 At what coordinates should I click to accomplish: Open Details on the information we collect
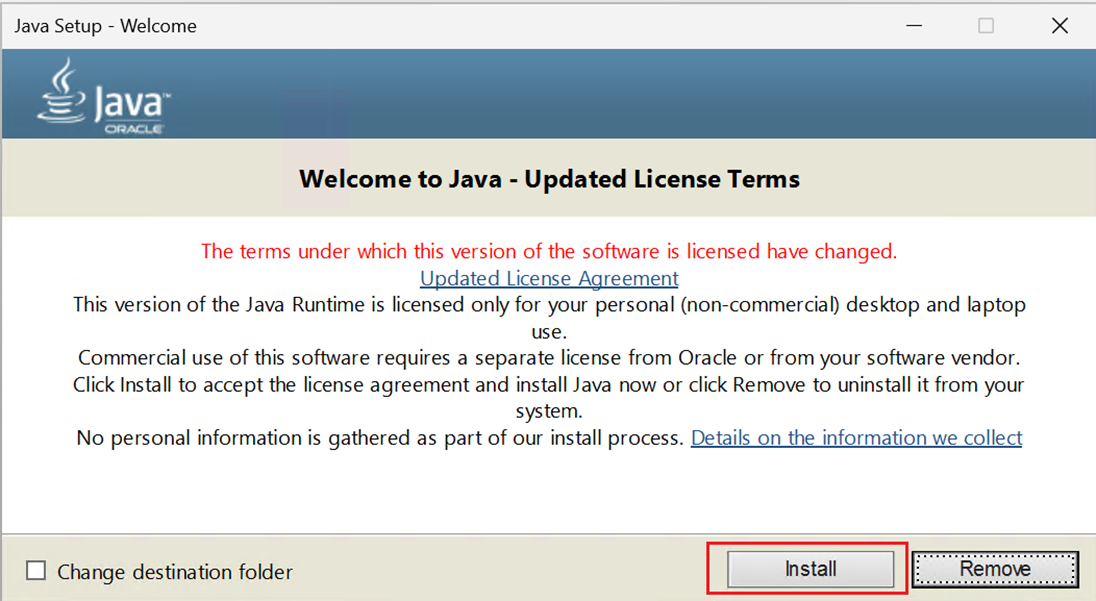(x=856, y=438)
